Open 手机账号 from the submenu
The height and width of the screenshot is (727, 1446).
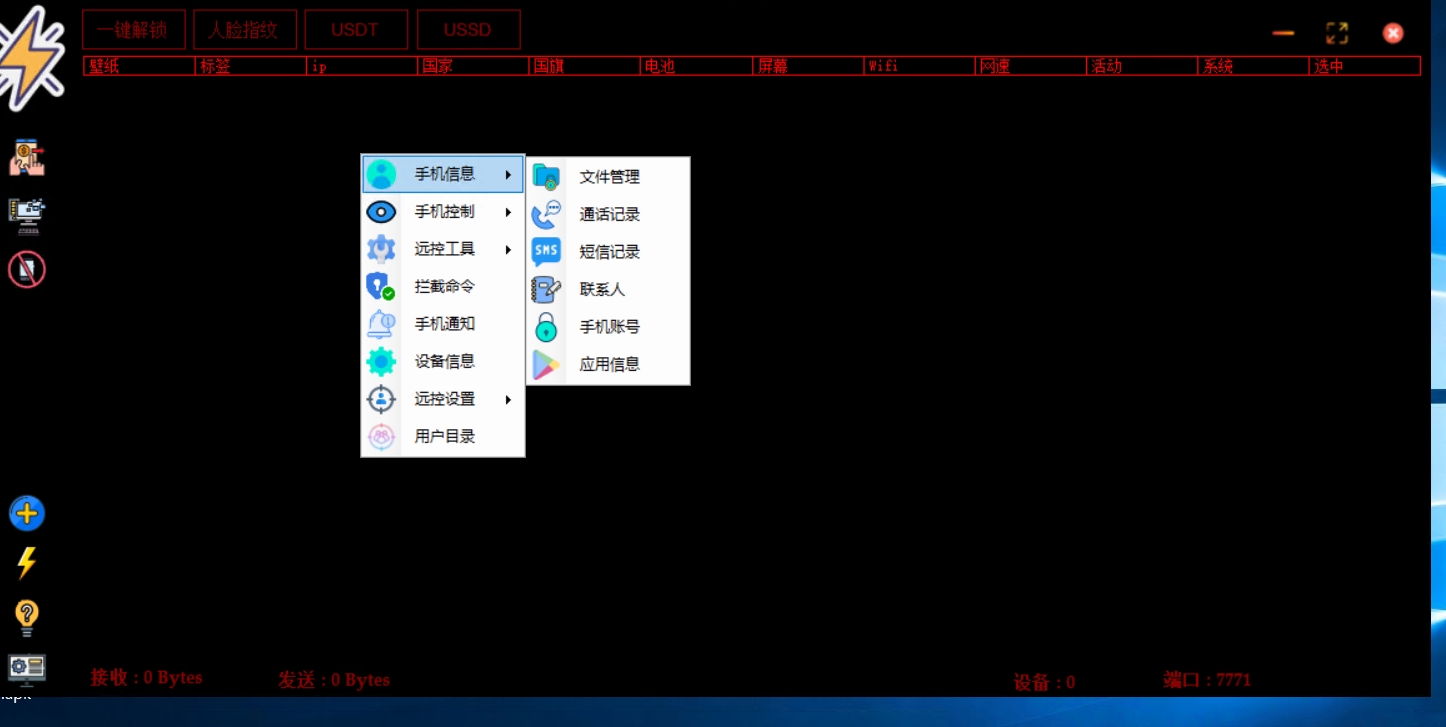coord(608,327)
